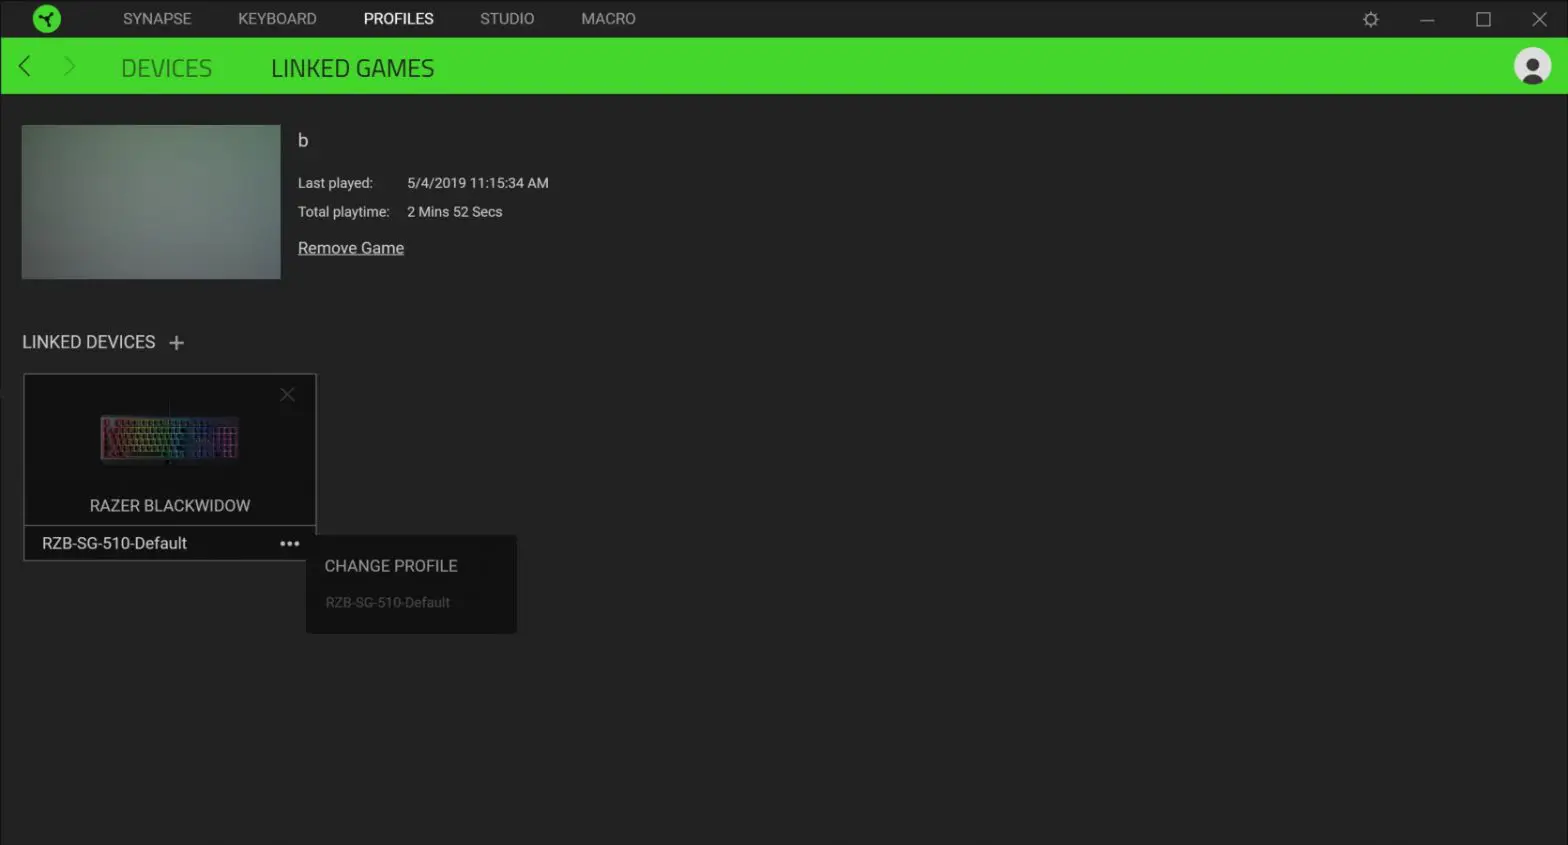
Task: Click the last played date 5/4/2019
Action: coord(478,183)
